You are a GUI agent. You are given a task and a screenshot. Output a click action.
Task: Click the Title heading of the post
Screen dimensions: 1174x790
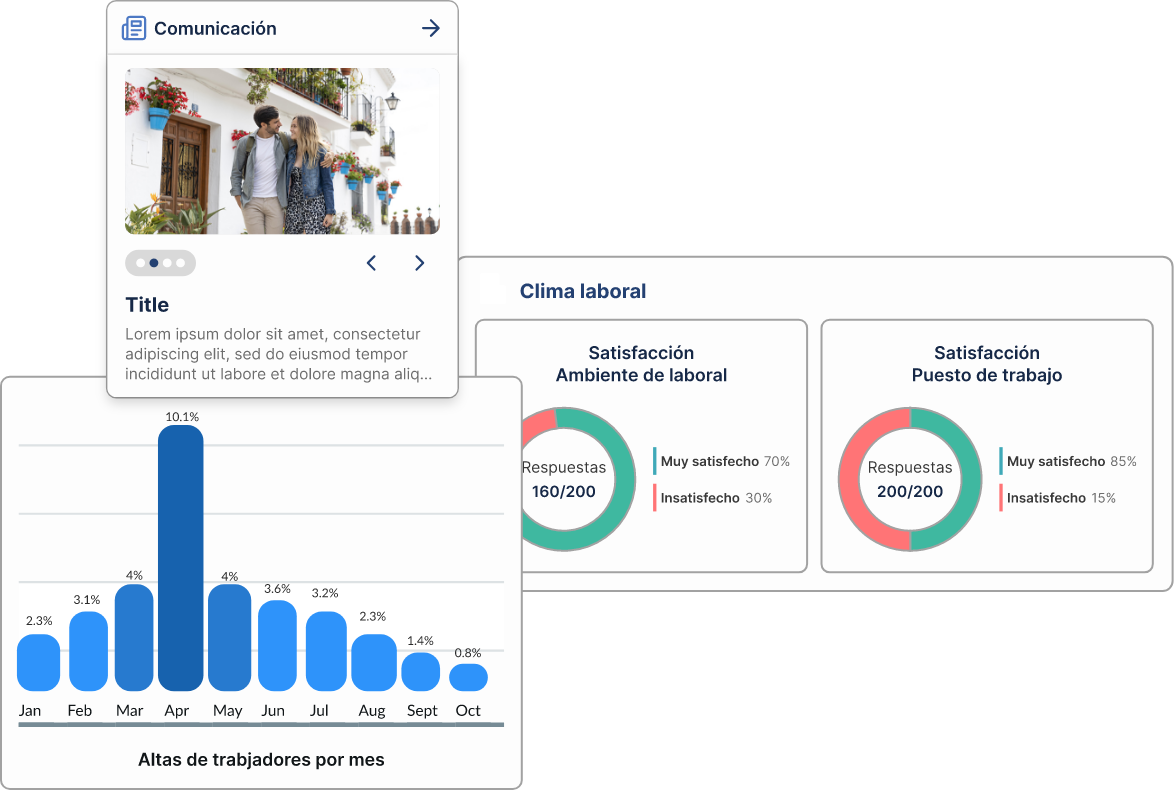(x=147, y=305)
